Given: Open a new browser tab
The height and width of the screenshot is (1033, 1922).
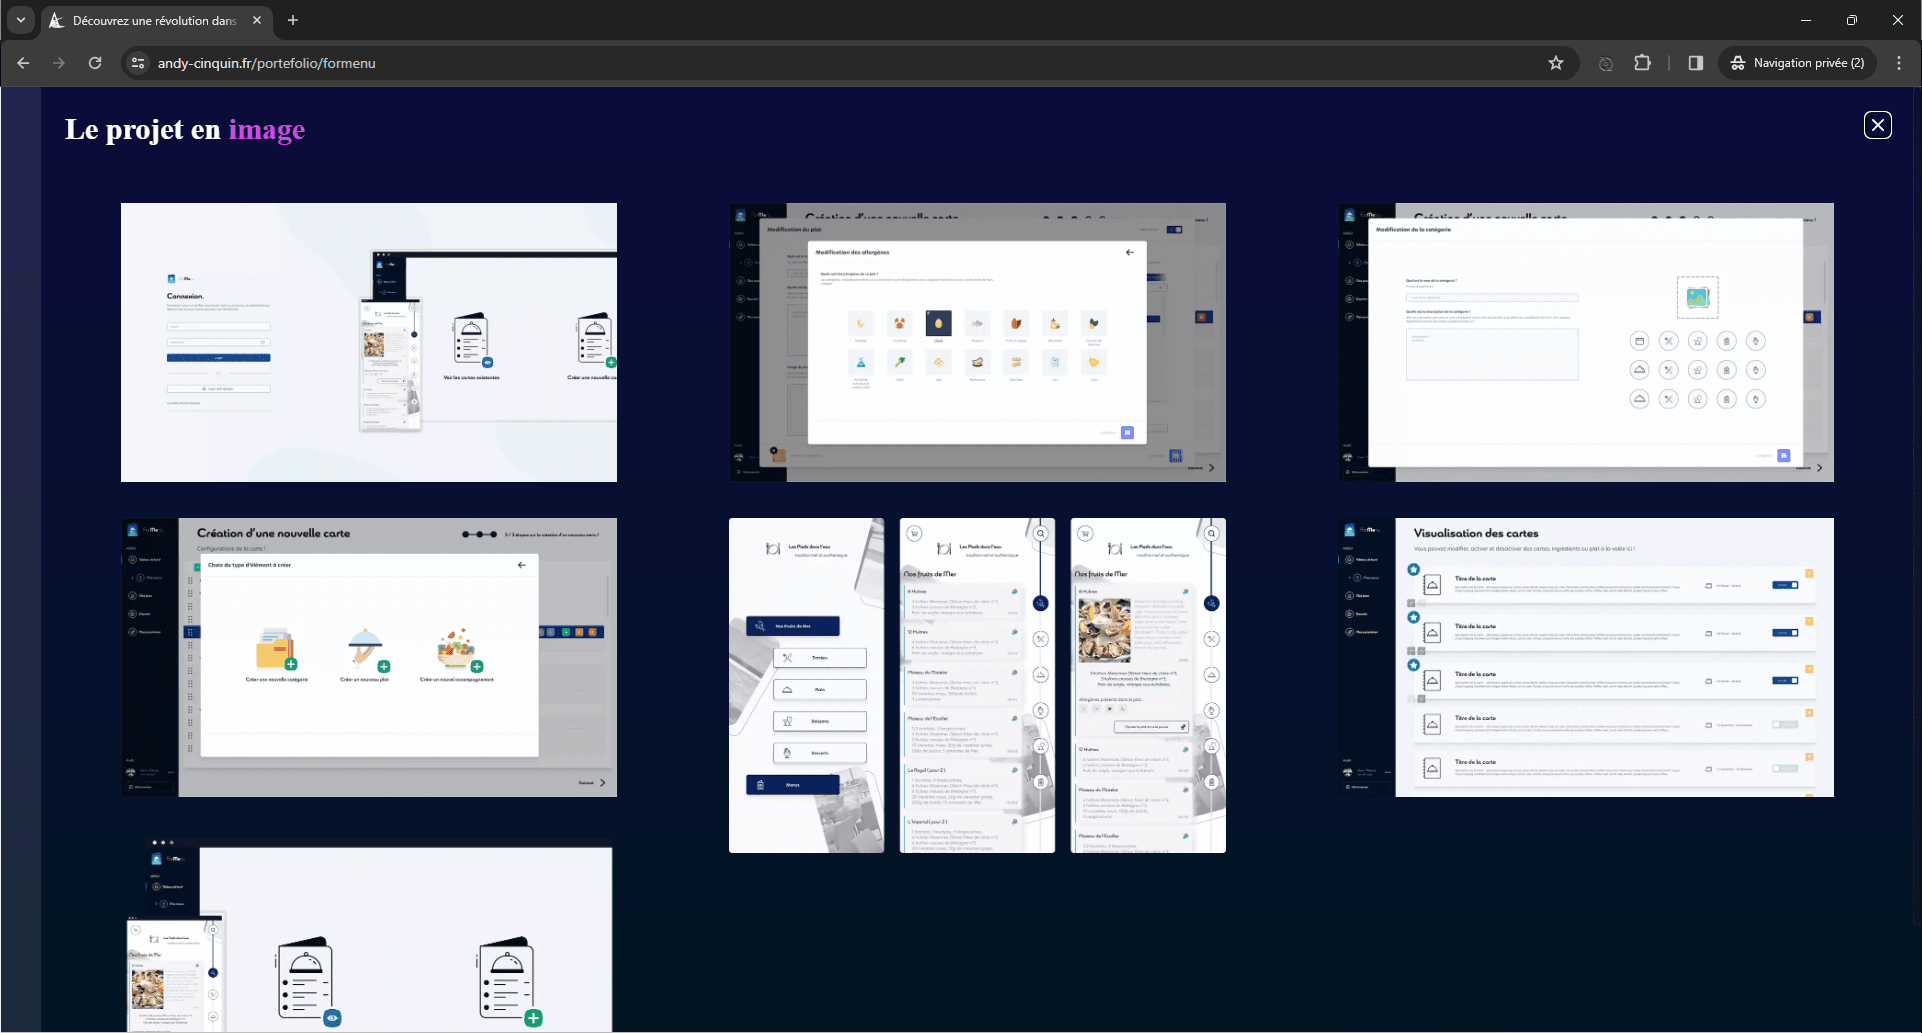Looking at the screenshot, I should pyautogui.click(x=293, y=20).
